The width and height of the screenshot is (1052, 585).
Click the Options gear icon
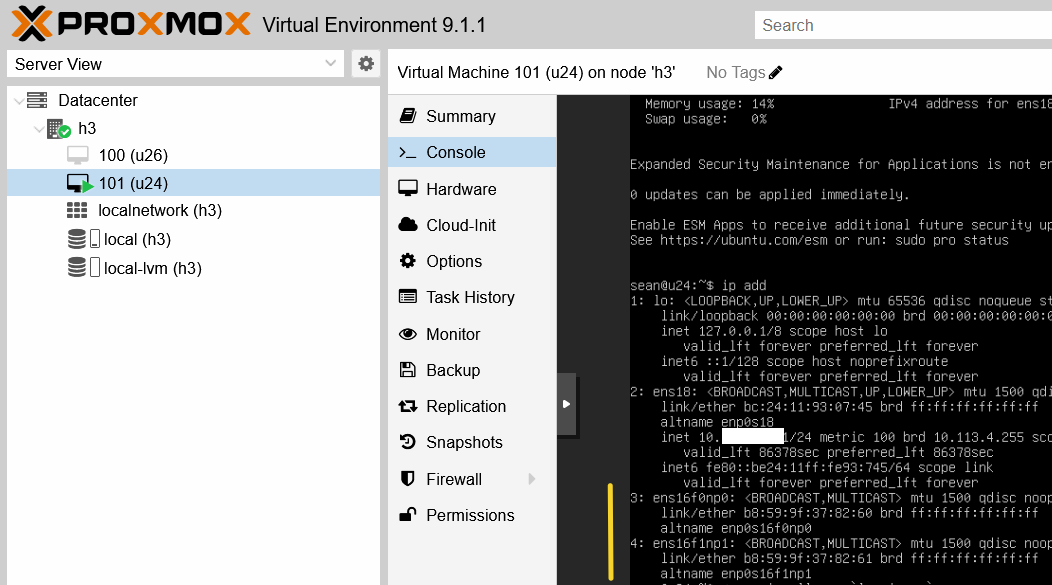pyautogui.click(x=408, y=261)
